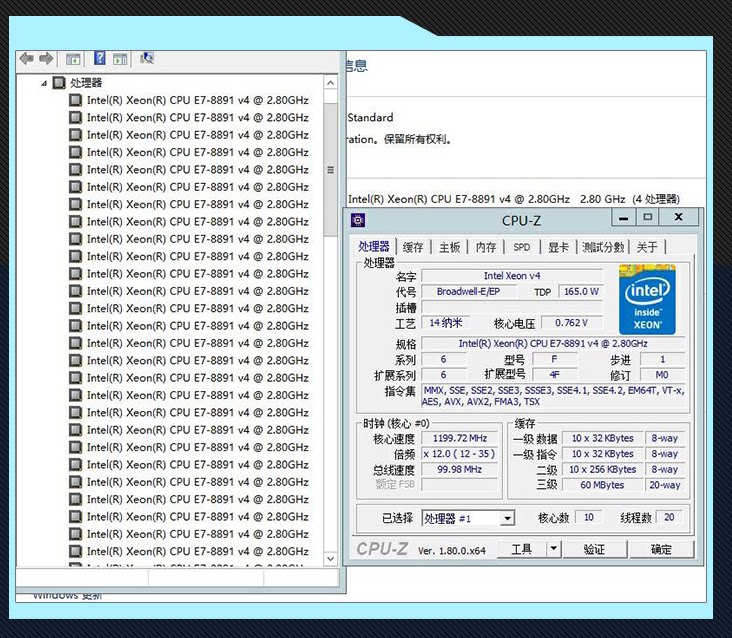Maximize the CPU-Z window

[x=648, y=217]
